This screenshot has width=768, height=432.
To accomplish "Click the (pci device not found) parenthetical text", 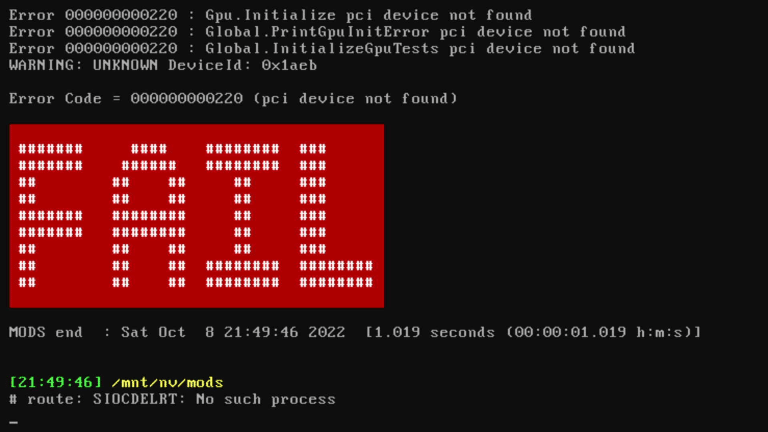I will point(355,98).
